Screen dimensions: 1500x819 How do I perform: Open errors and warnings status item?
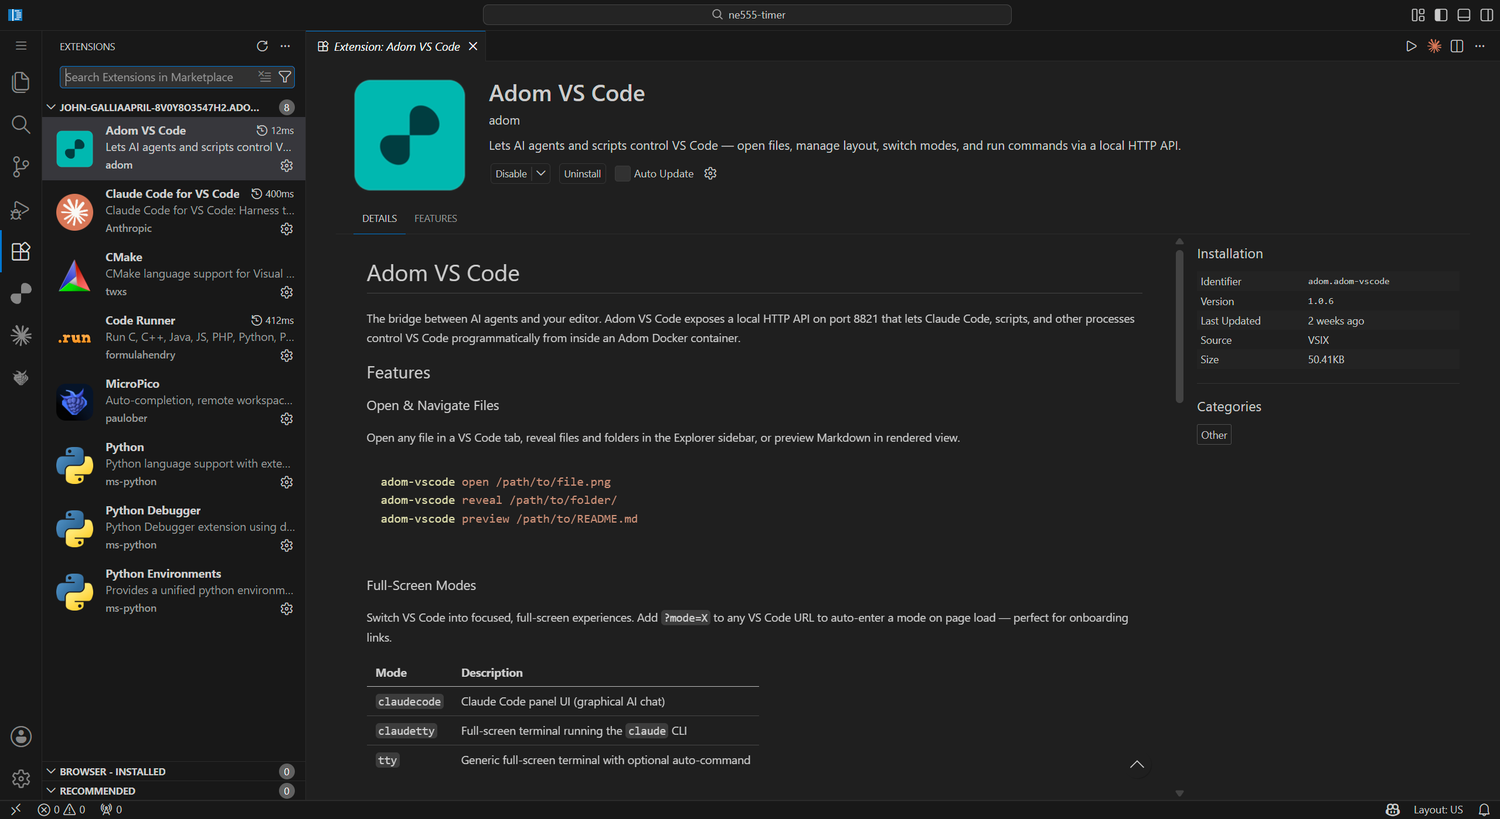(x=61, y=810)
